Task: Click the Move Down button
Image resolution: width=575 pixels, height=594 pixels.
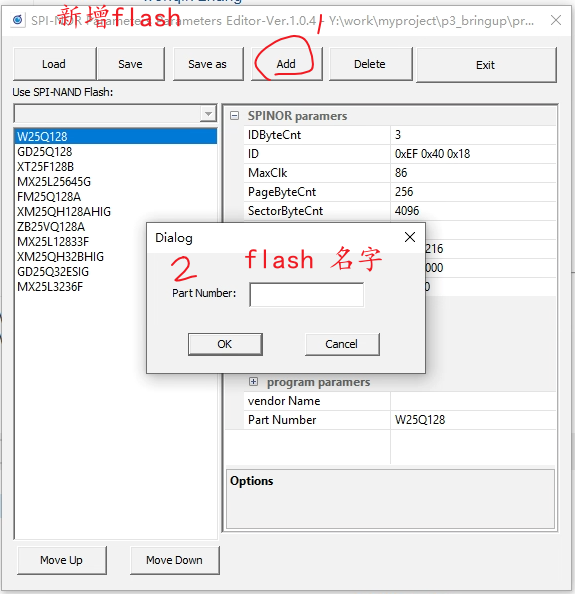Action: pyautogui.click(x=175, y=560)
